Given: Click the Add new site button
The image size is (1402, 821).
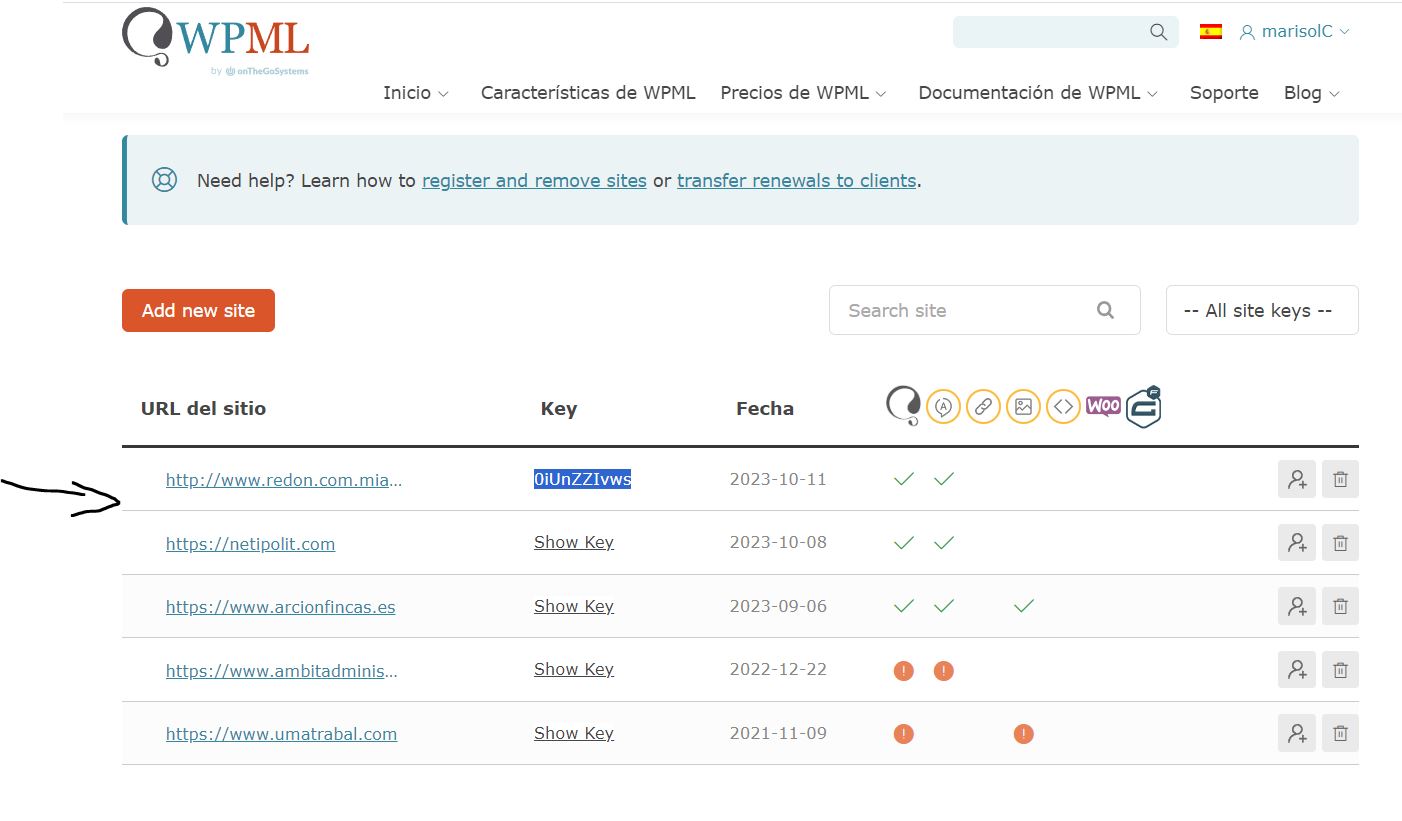Looking at the screenshot, I should (x=198, y=310).
